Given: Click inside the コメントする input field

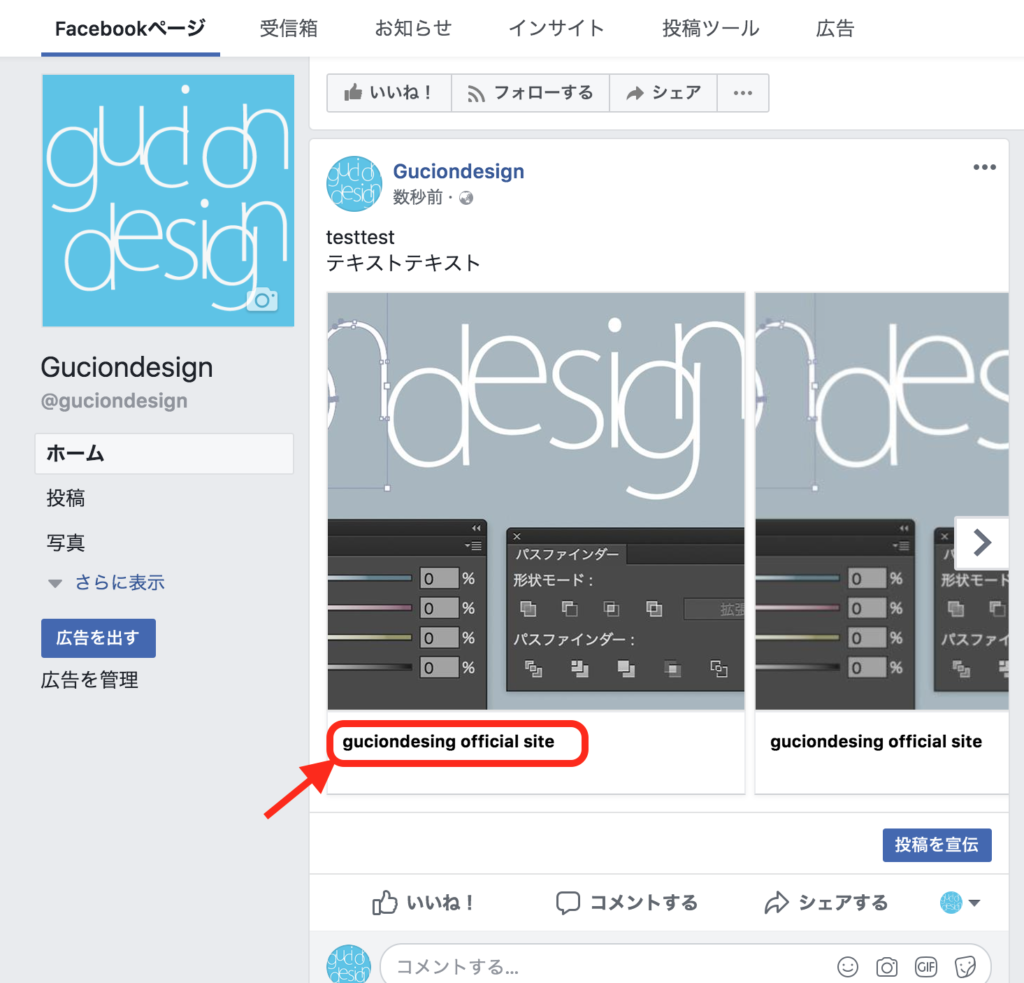Looking at the screenshot, I should point(600,967).
